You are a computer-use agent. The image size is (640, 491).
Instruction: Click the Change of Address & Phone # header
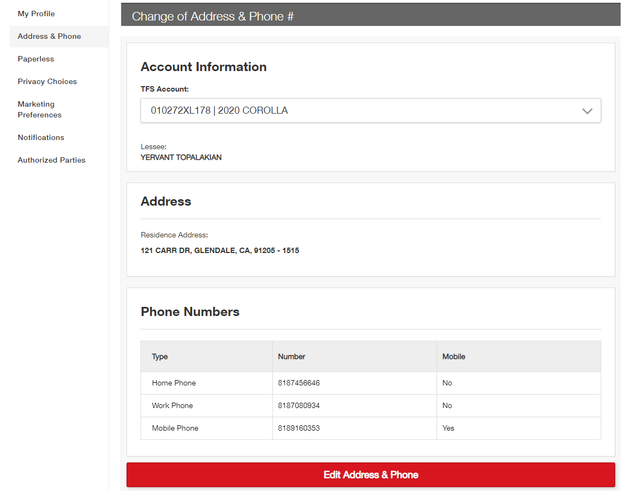tap(212, 16)
